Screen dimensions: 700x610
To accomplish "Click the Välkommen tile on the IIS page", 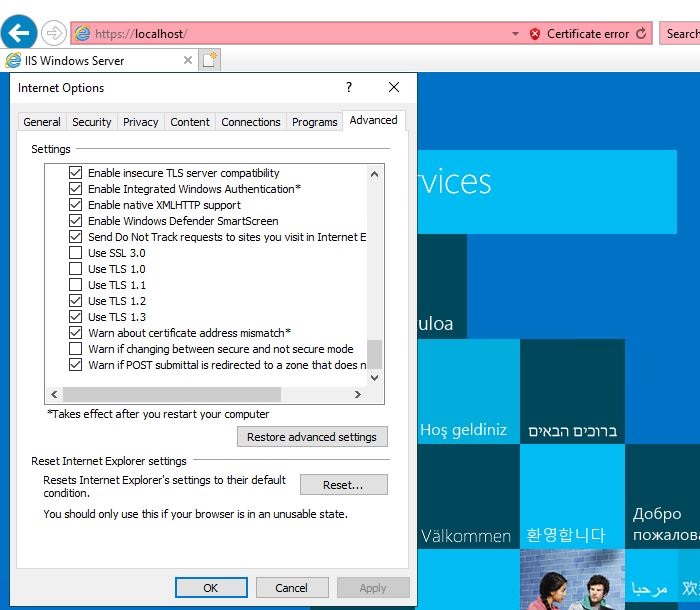I will click(x=469, y=496).
